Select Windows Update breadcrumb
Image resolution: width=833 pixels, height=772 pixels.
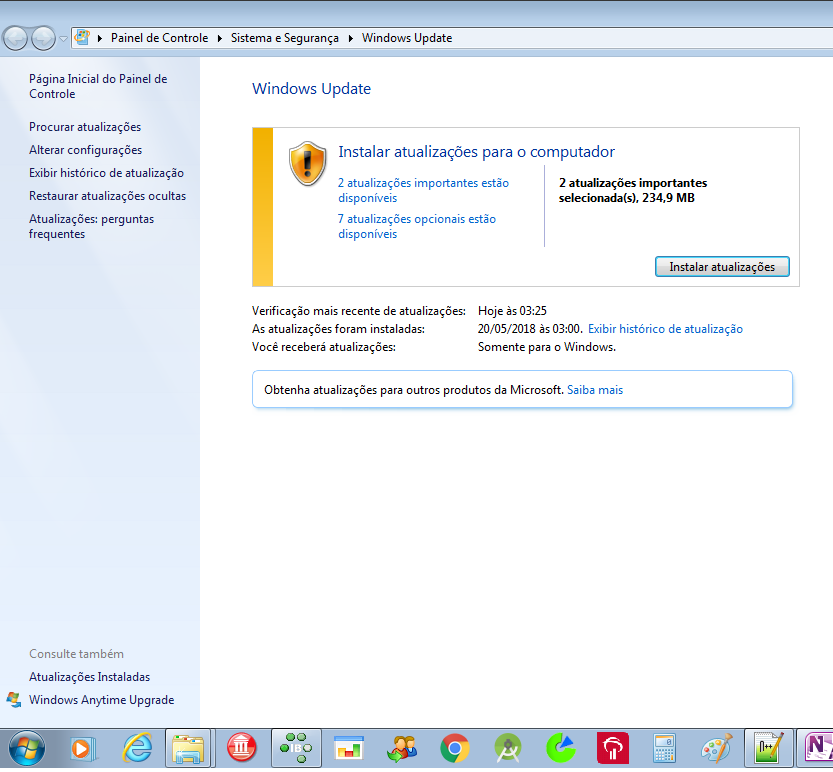407,38
